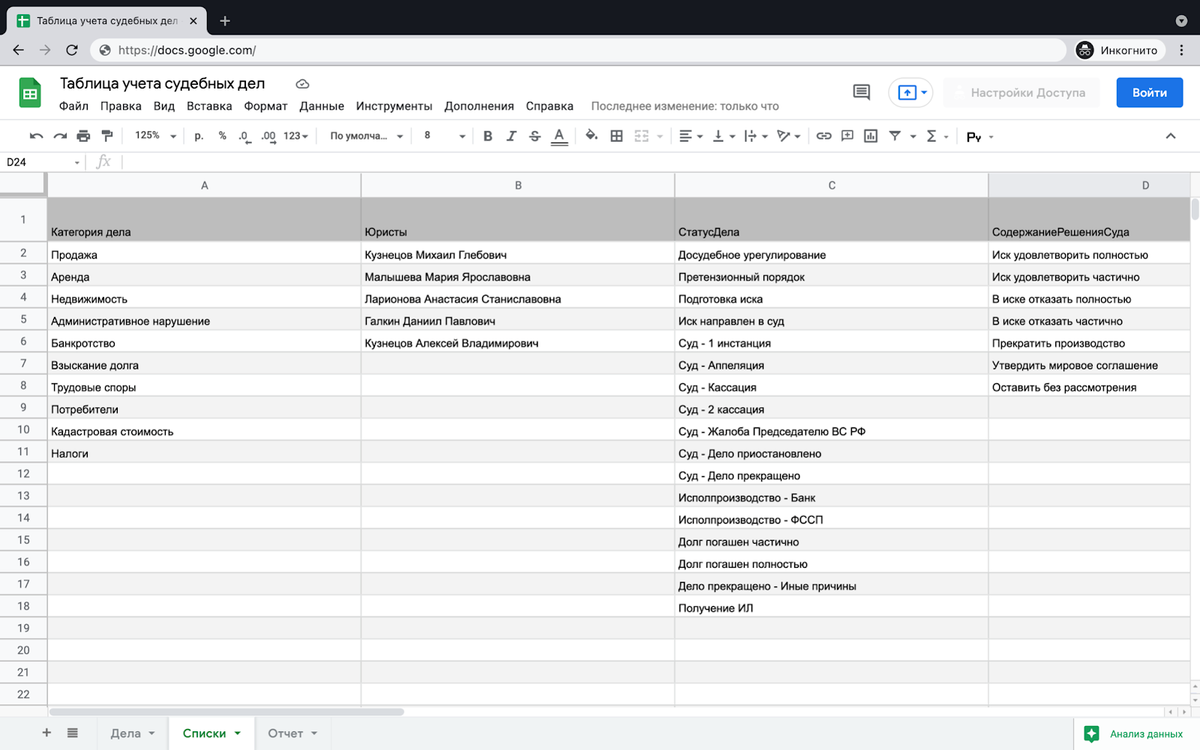The width and height of the screenshot is (1200, 750).
Task: Open the Данные menu
Action: click(322, 106)
